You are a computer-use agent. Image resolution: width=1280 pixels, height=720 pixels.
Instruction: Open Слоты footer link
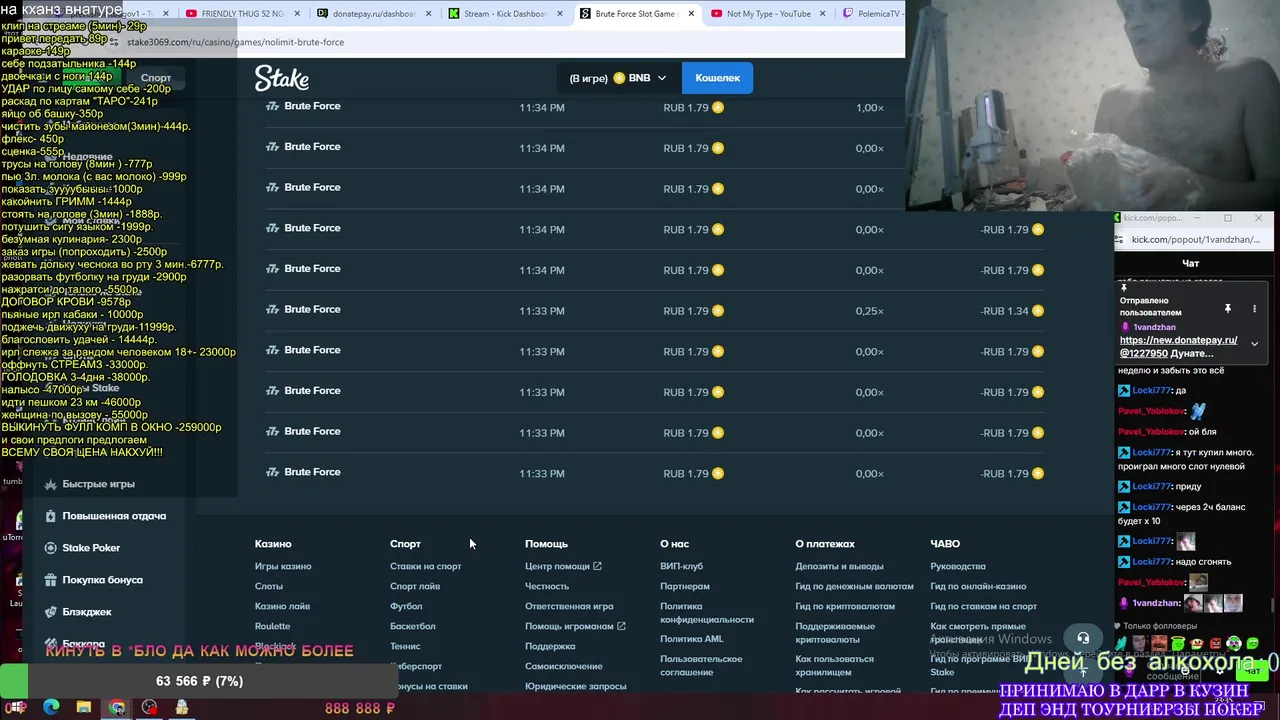pos(269,586)
